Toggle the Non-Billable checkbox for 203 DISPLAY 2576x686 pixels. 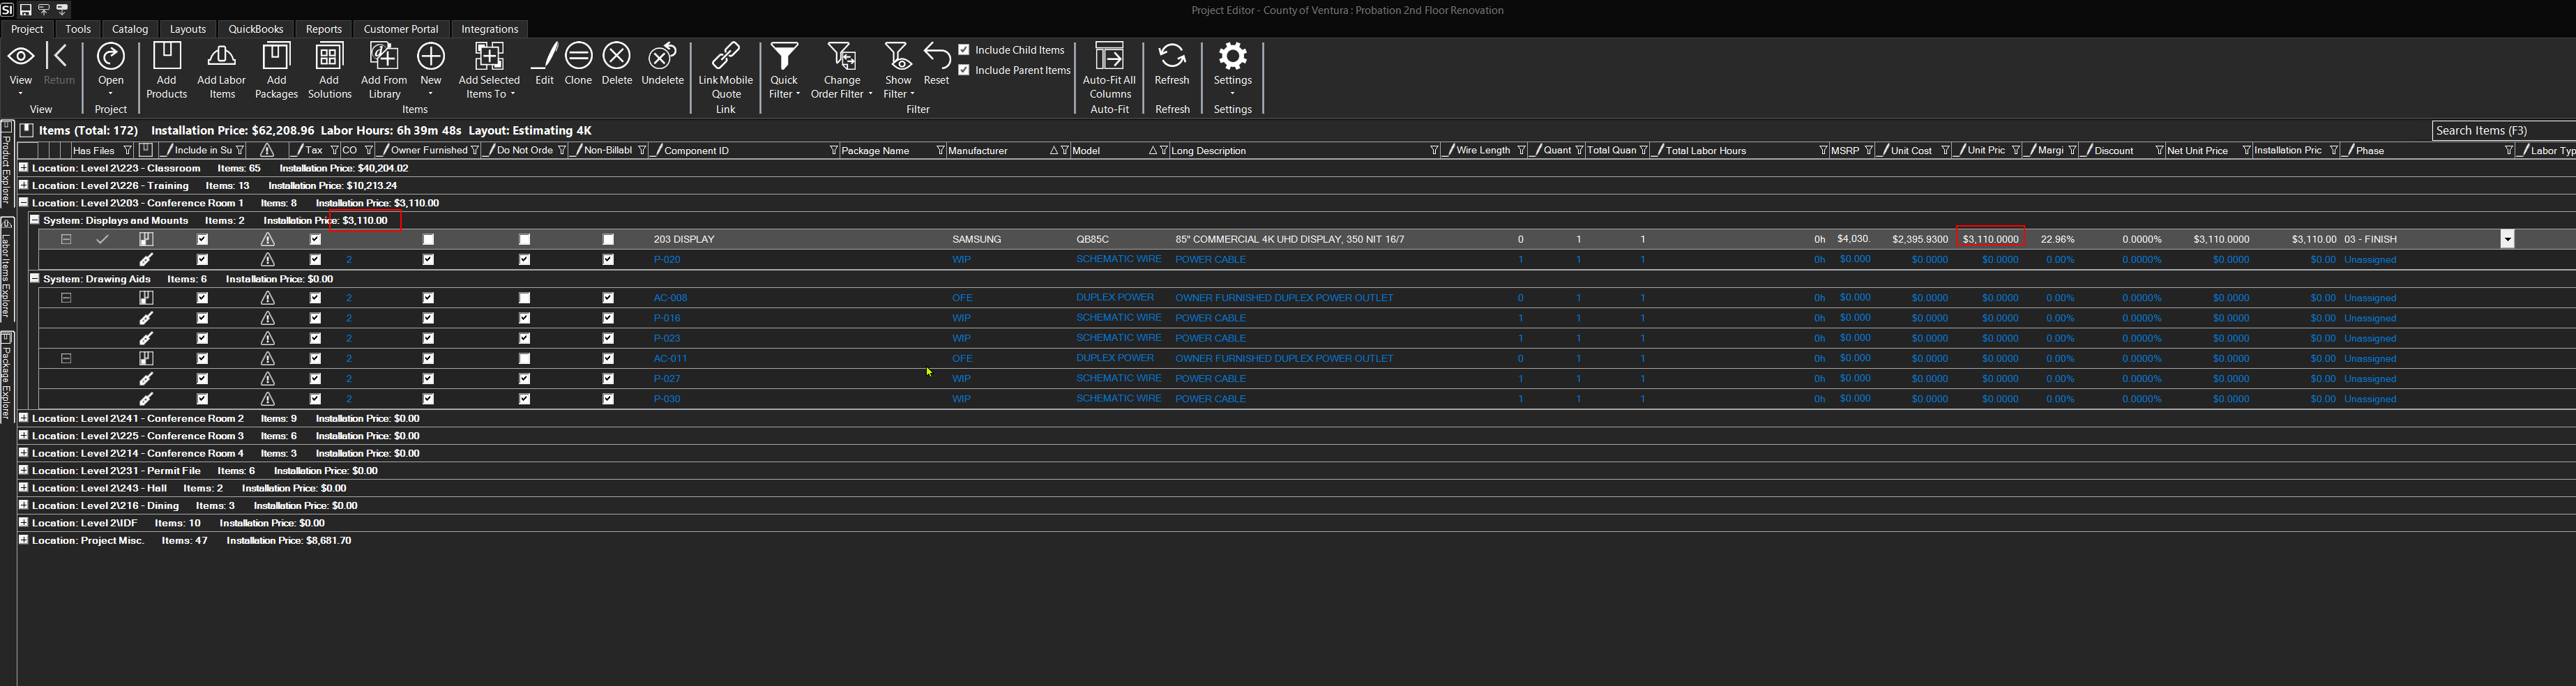(608, 239)
